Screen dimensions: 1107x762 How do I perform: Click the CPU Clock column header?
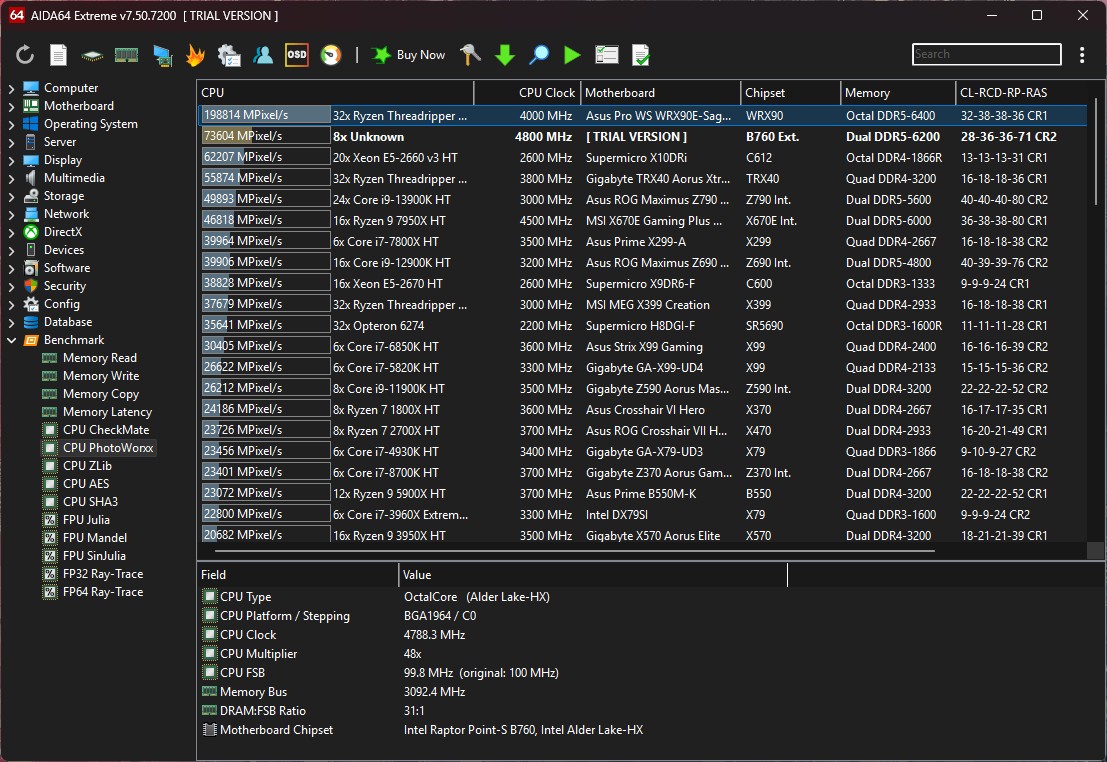point(546,93)
